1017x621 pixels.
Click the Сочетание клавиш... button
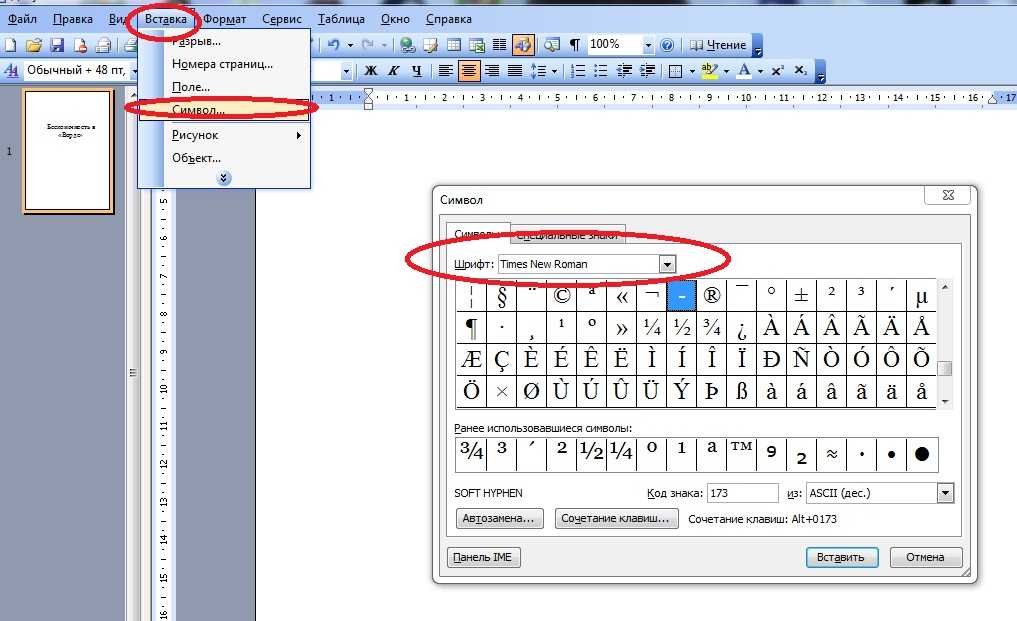point(616,518)
